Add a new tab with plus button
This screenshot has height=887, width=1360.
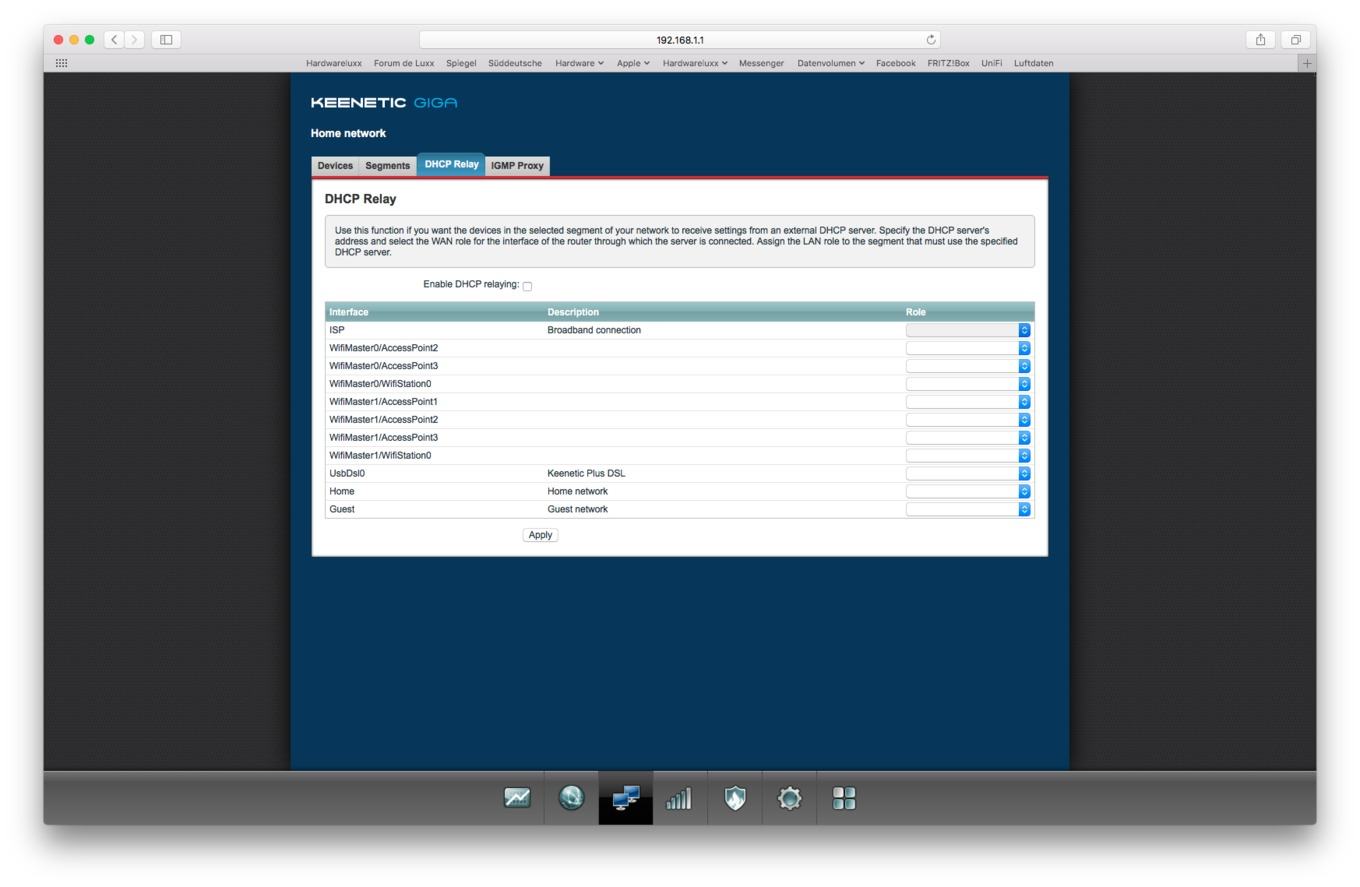[x=1306, y=63]
